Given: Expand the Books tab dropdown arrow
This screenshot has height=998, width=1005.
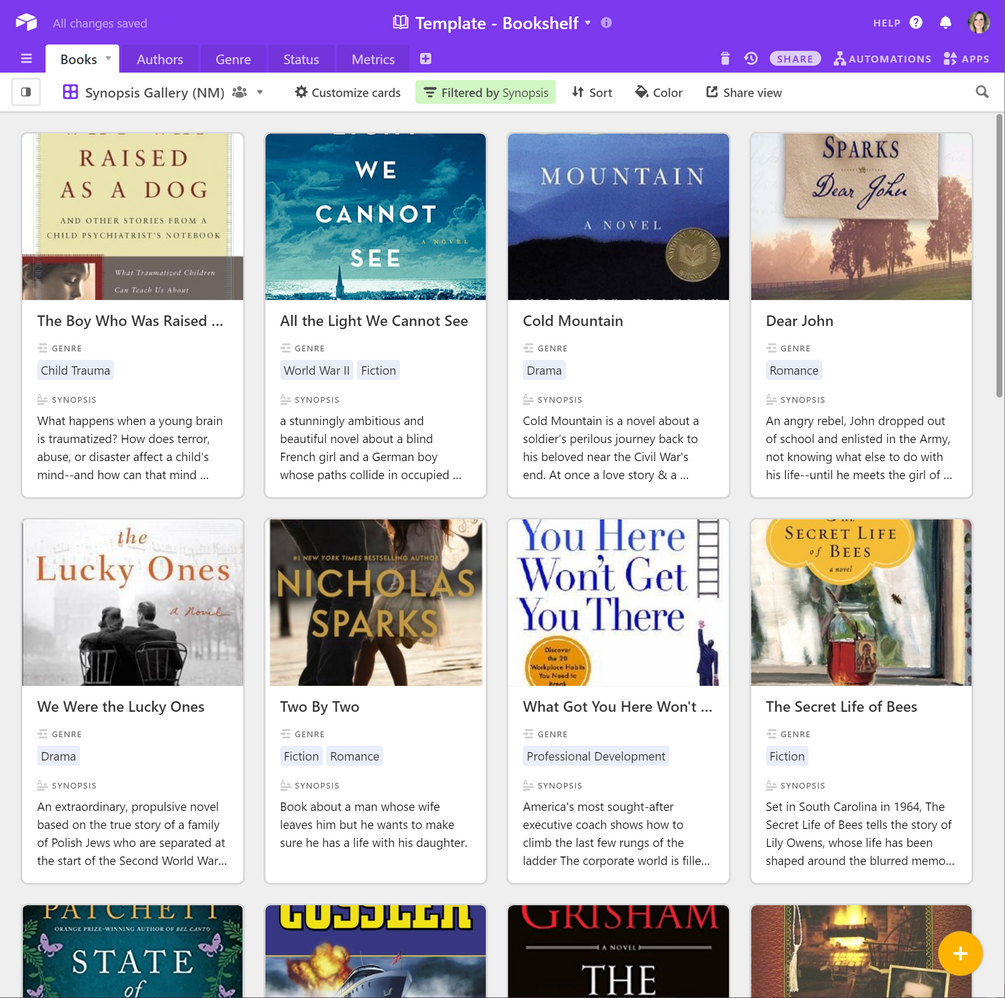Looking at the screenshot, I should tap(108, 58).
